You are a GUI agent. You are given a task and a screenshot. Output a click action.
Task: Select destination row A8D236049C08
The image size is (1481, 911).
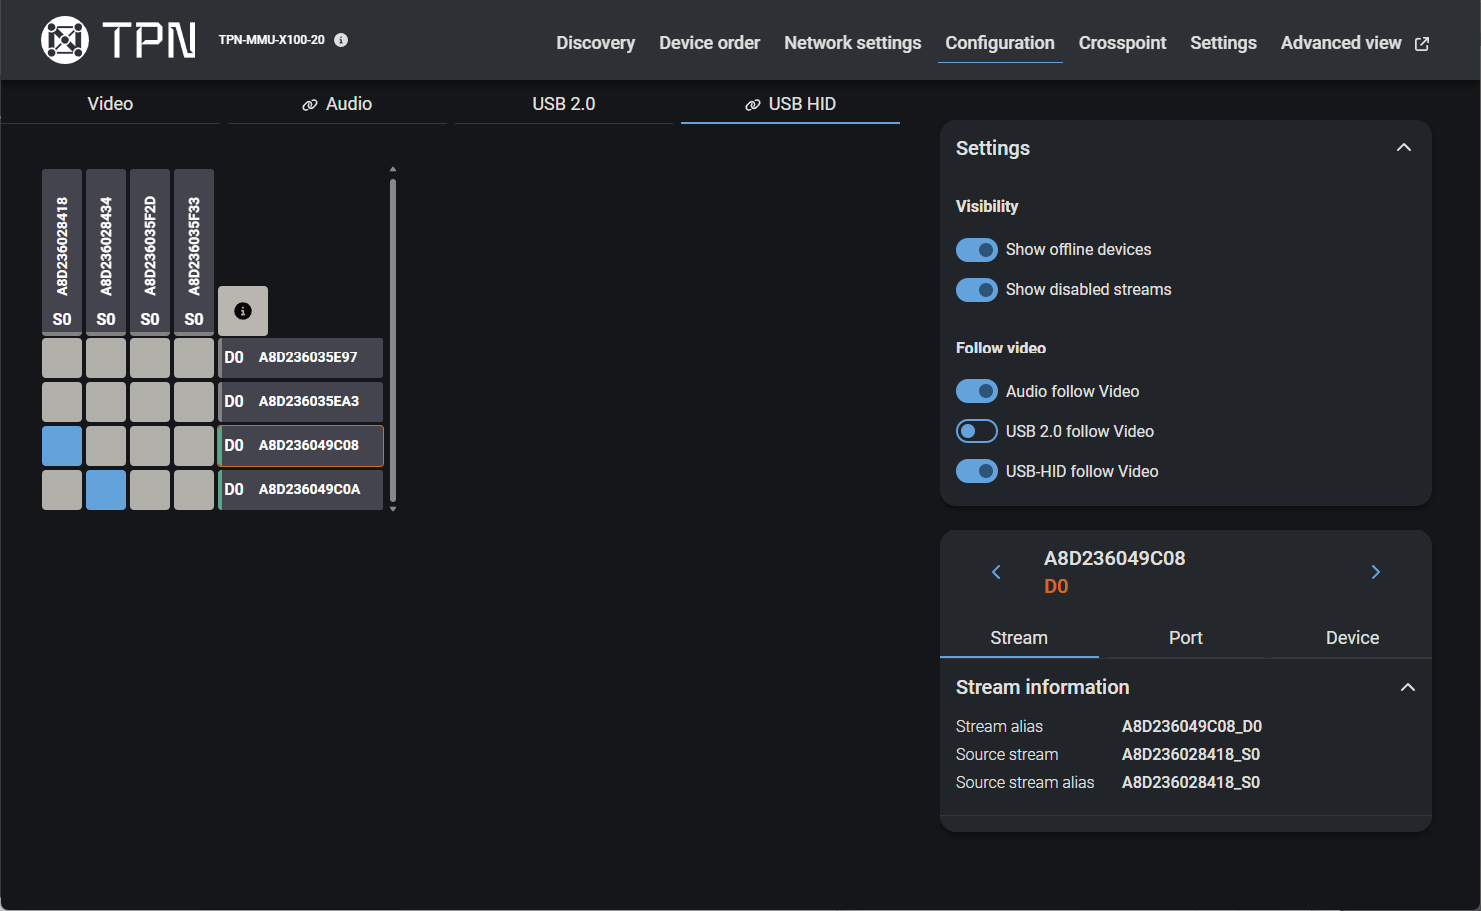[300, 446]
